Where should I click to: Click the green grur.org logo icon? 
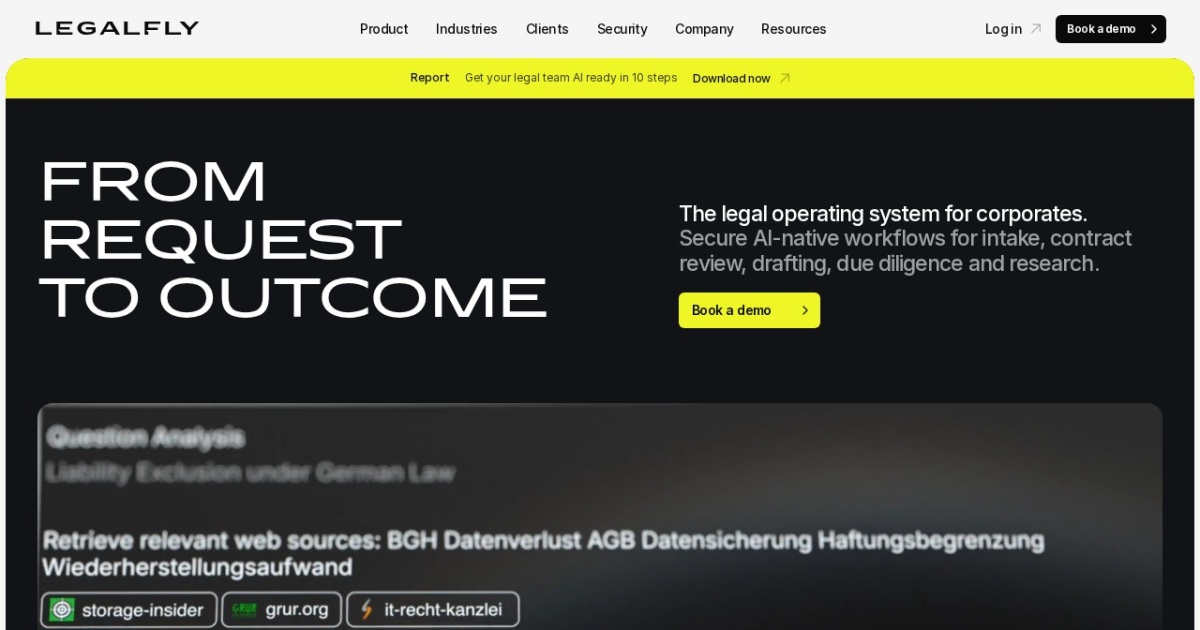point(244,609)
